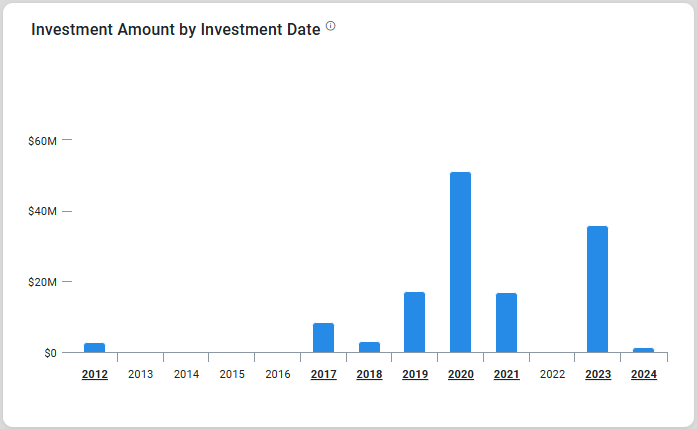Open the underlined 2012 year link
This screenshot has width=697, height=429.
tap(95, 374)
